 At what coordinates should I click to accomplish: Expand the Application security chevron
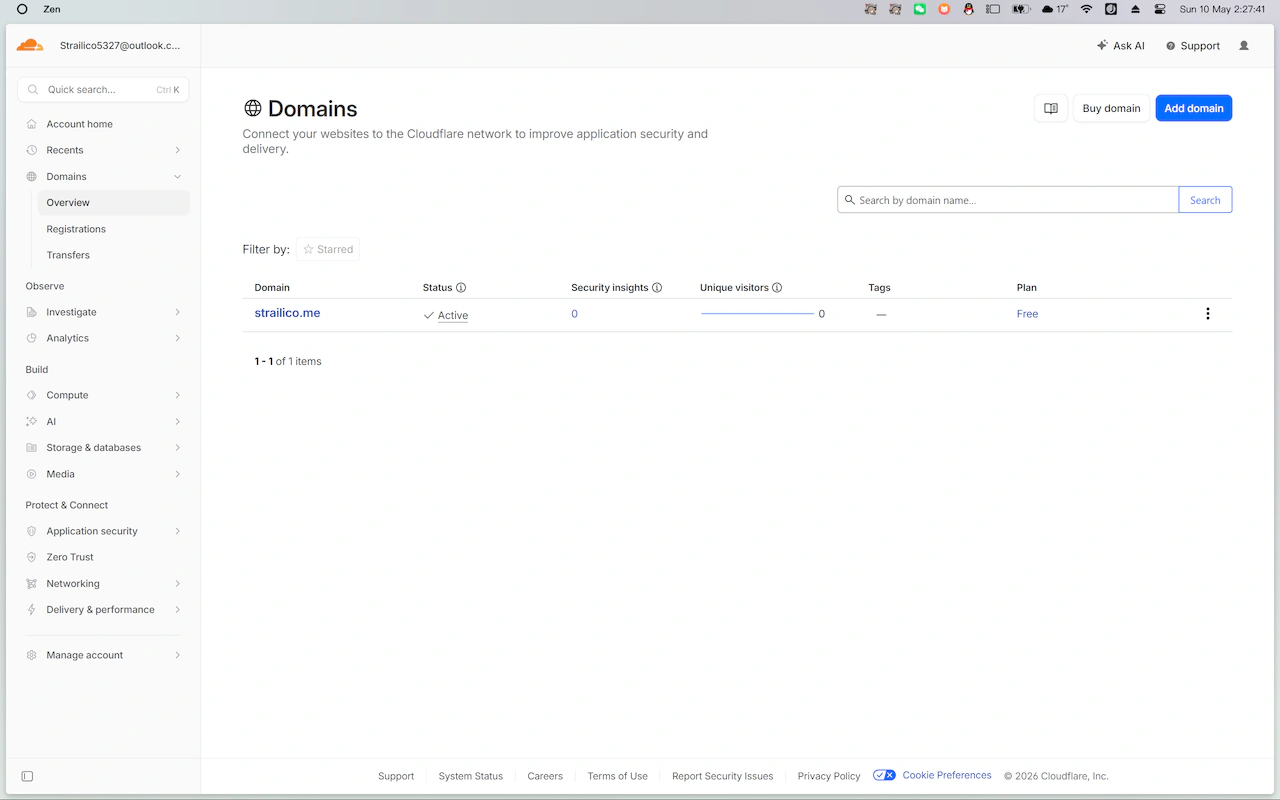tap(177, 531)
